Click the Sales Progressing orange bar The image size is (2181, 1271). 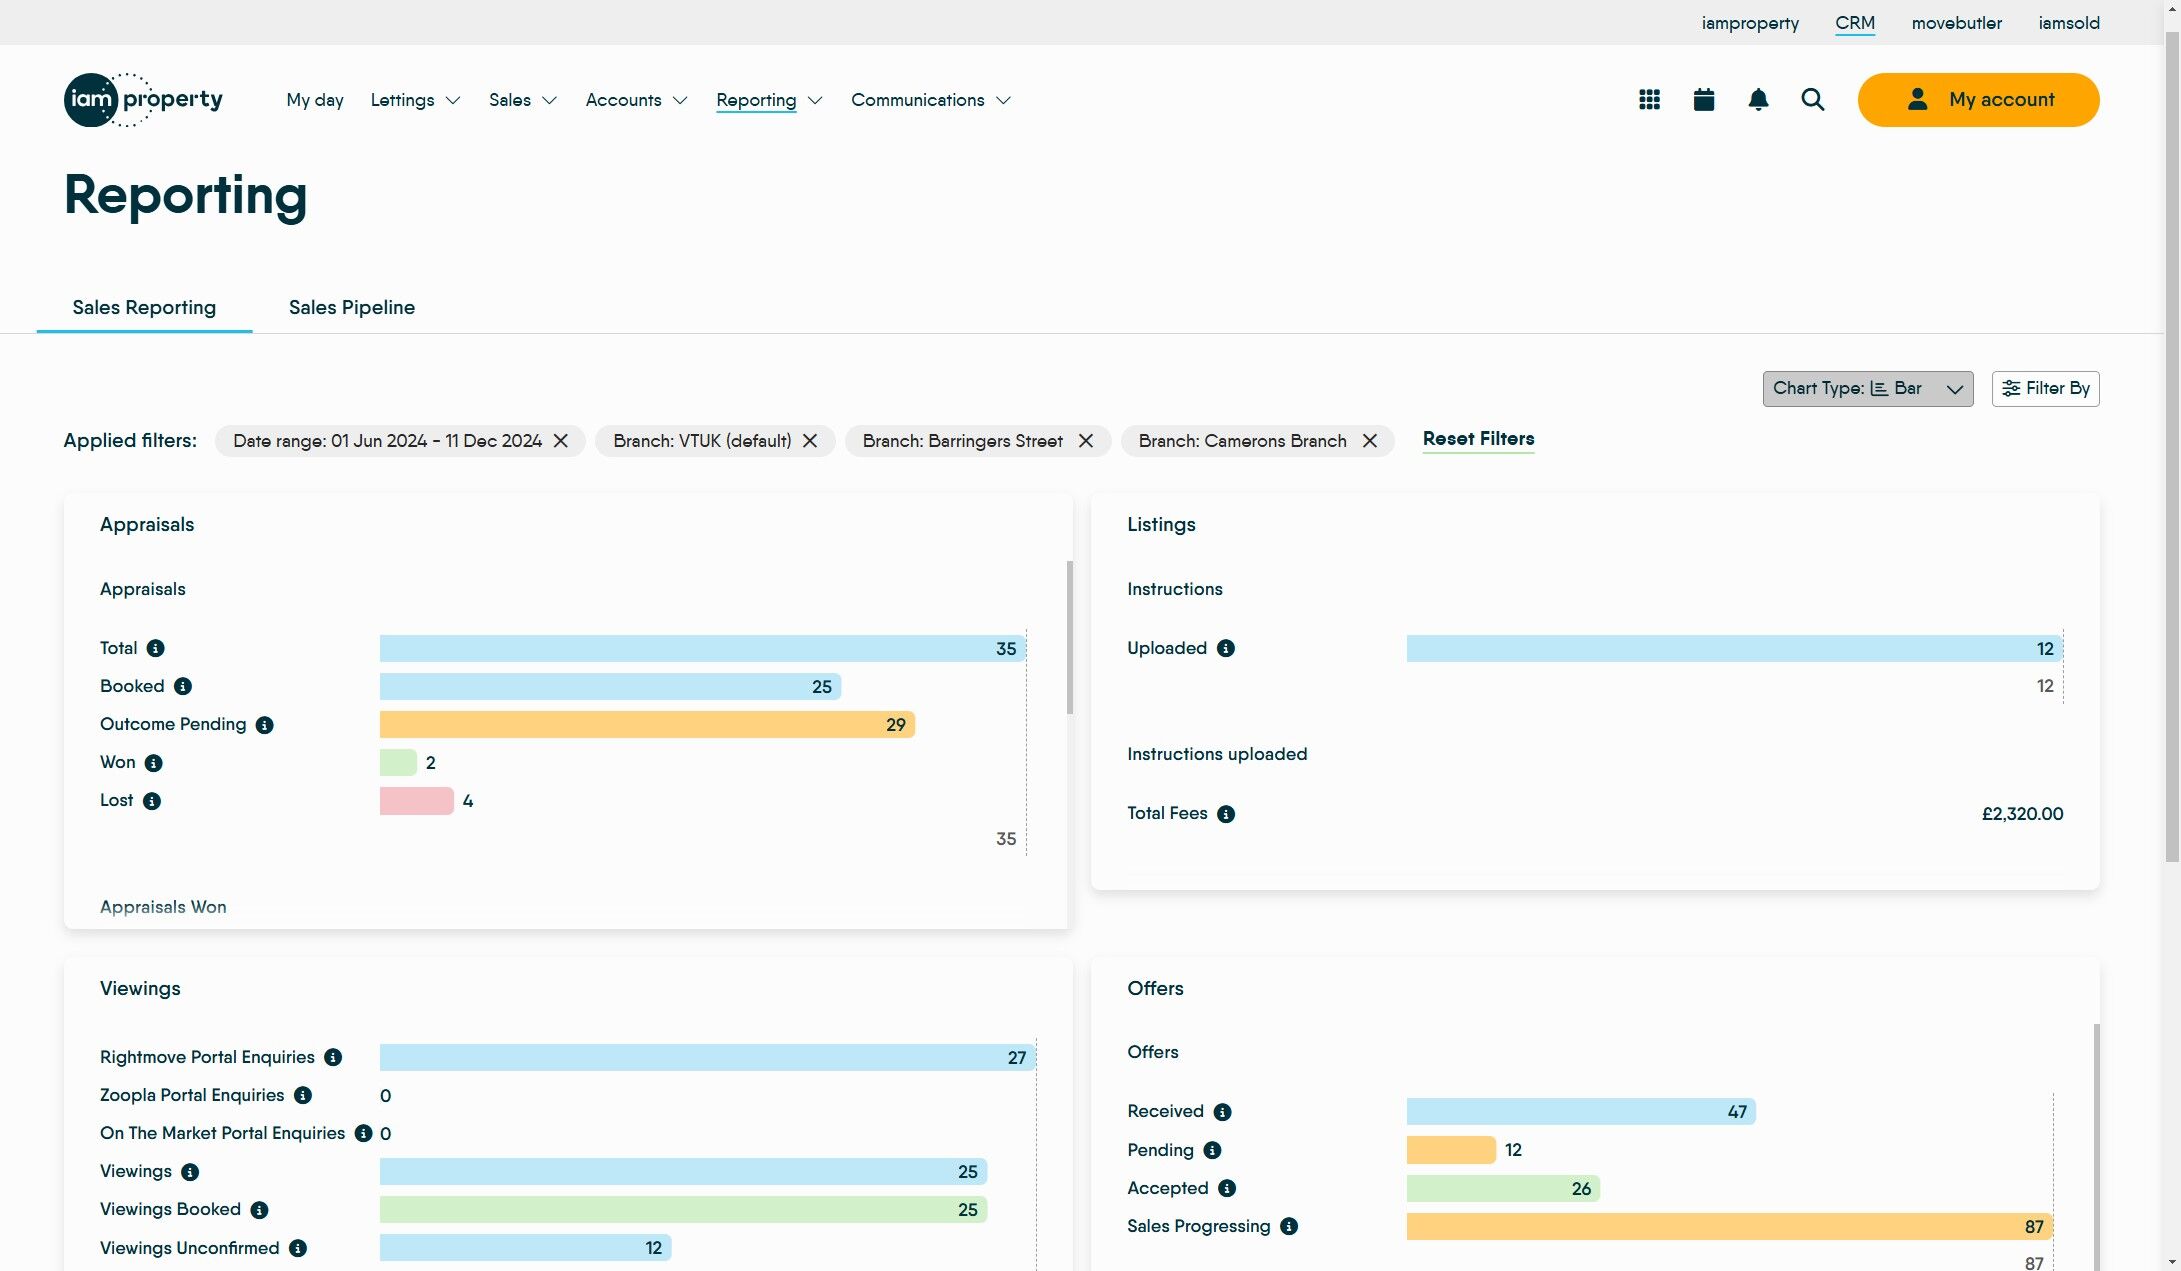1727,1227
